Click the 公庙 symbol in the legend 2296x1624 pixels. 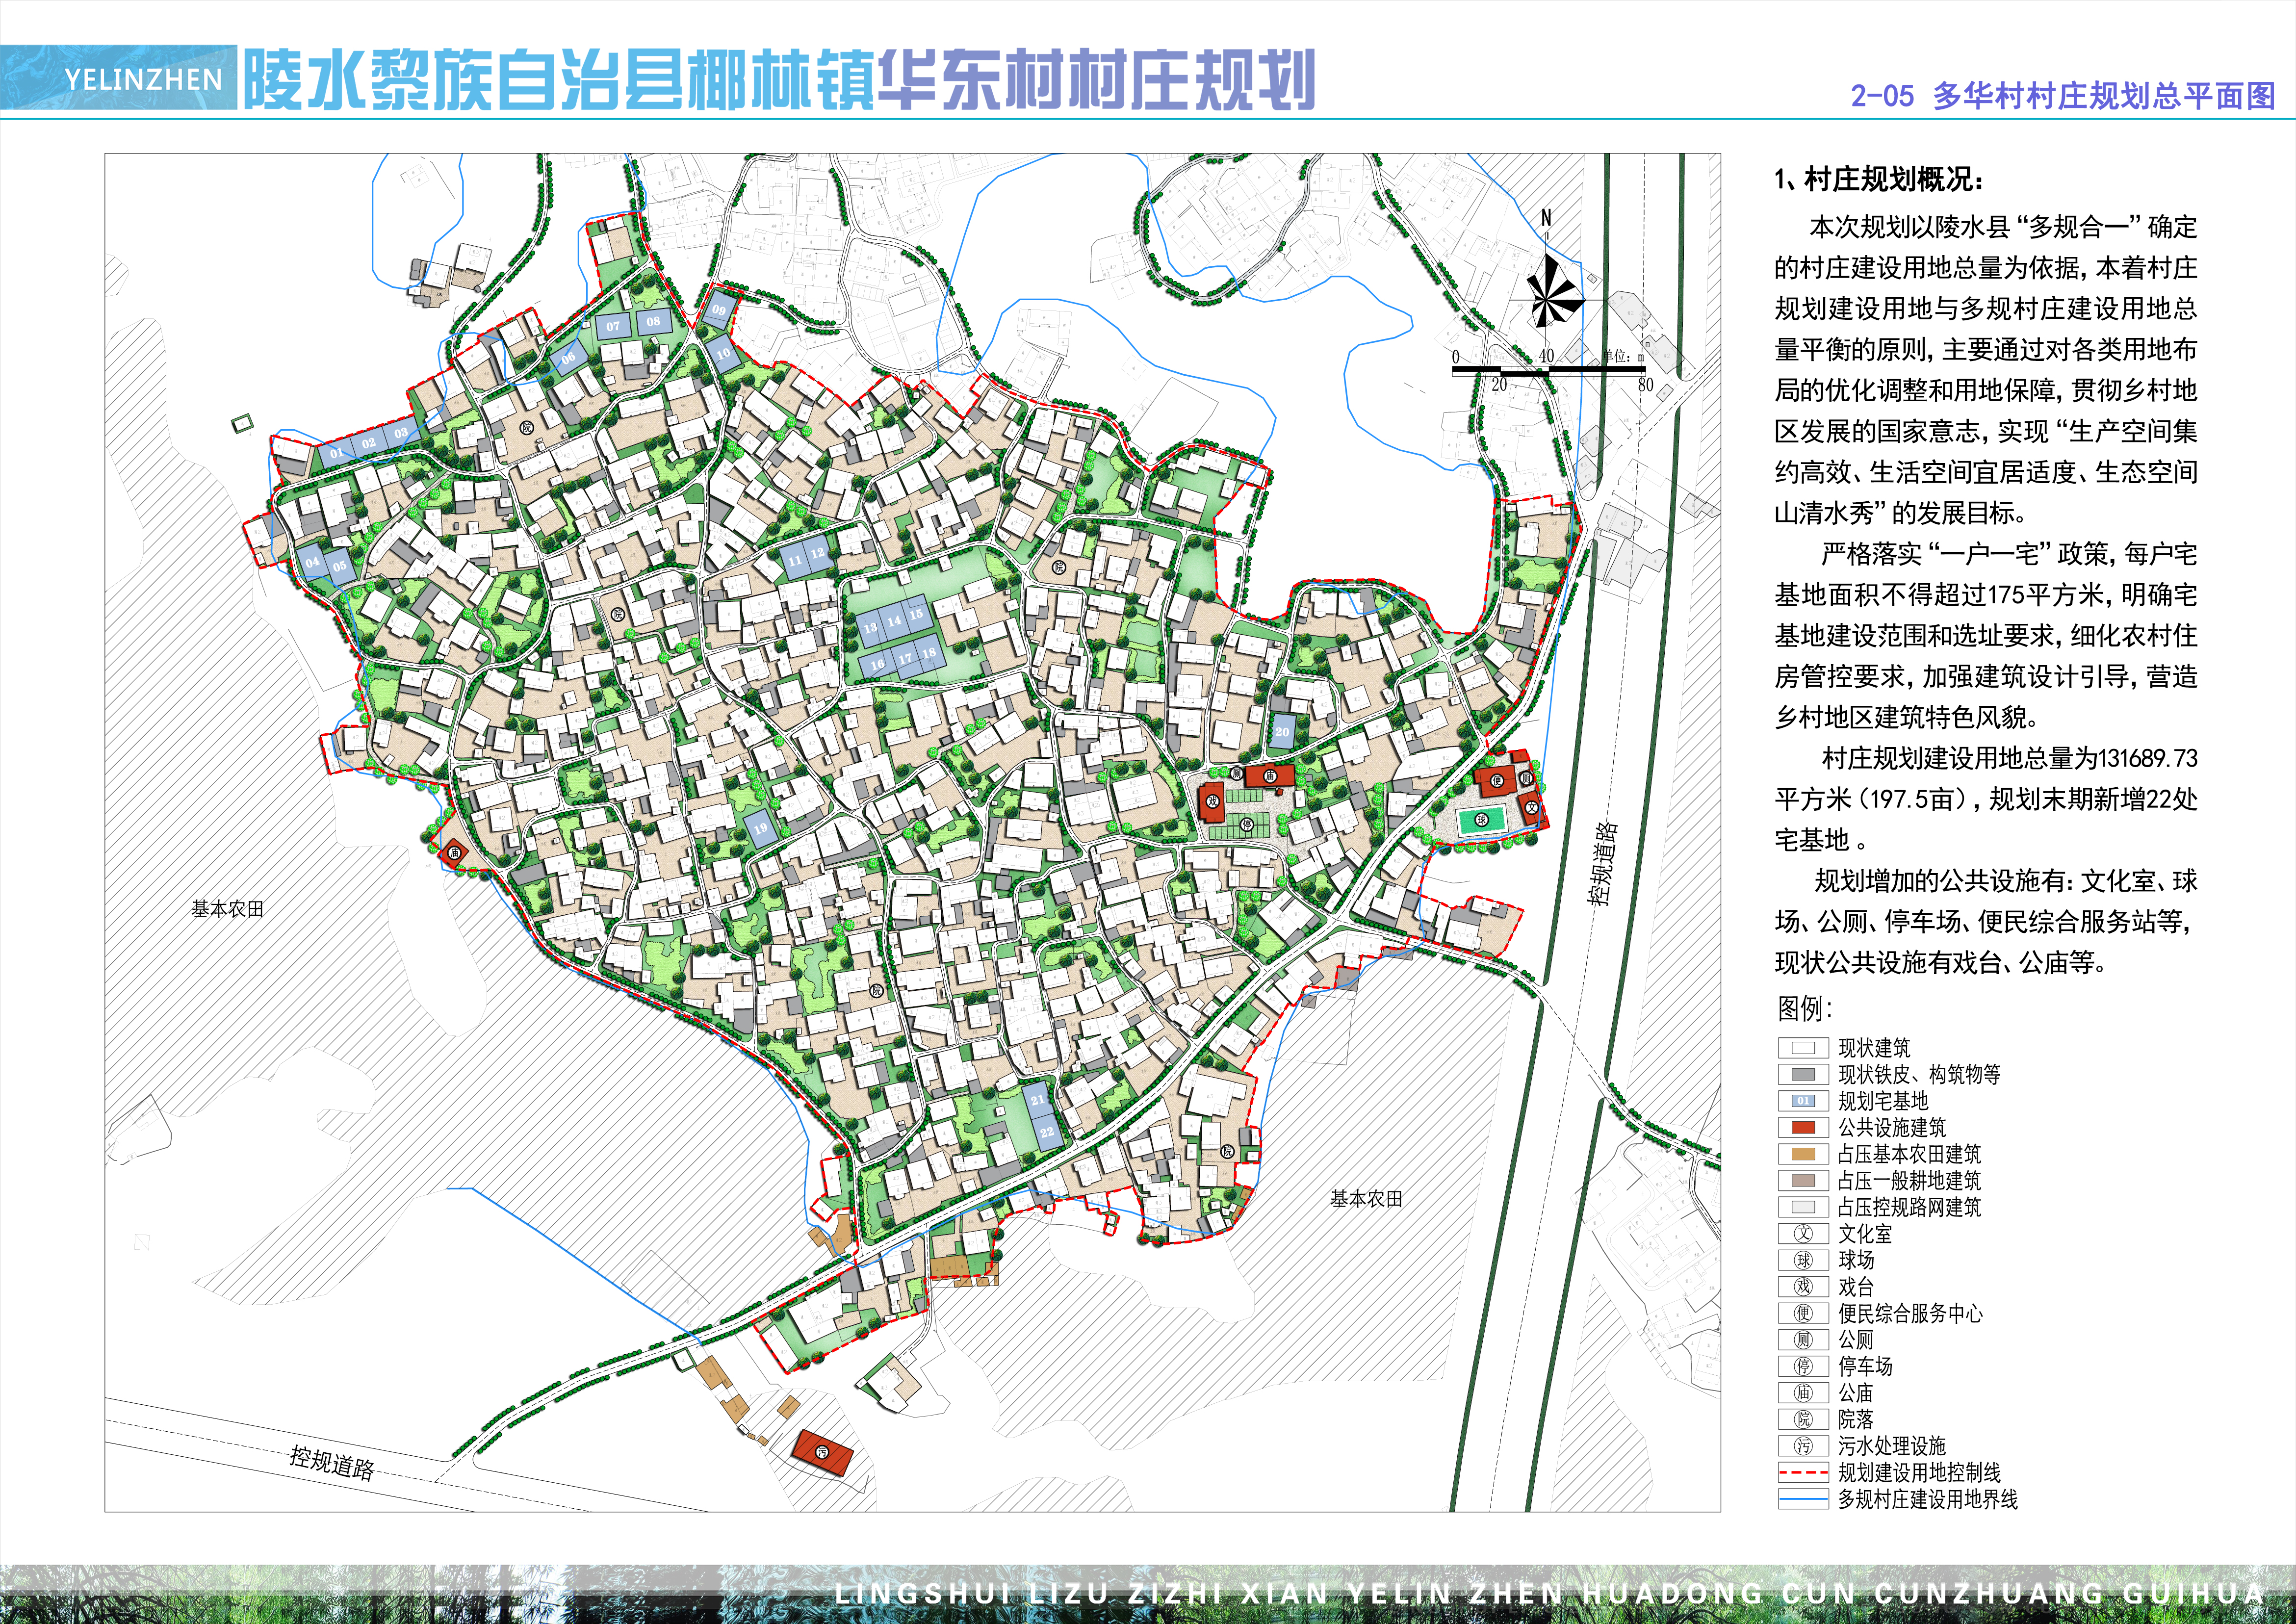[1803, 1392]
